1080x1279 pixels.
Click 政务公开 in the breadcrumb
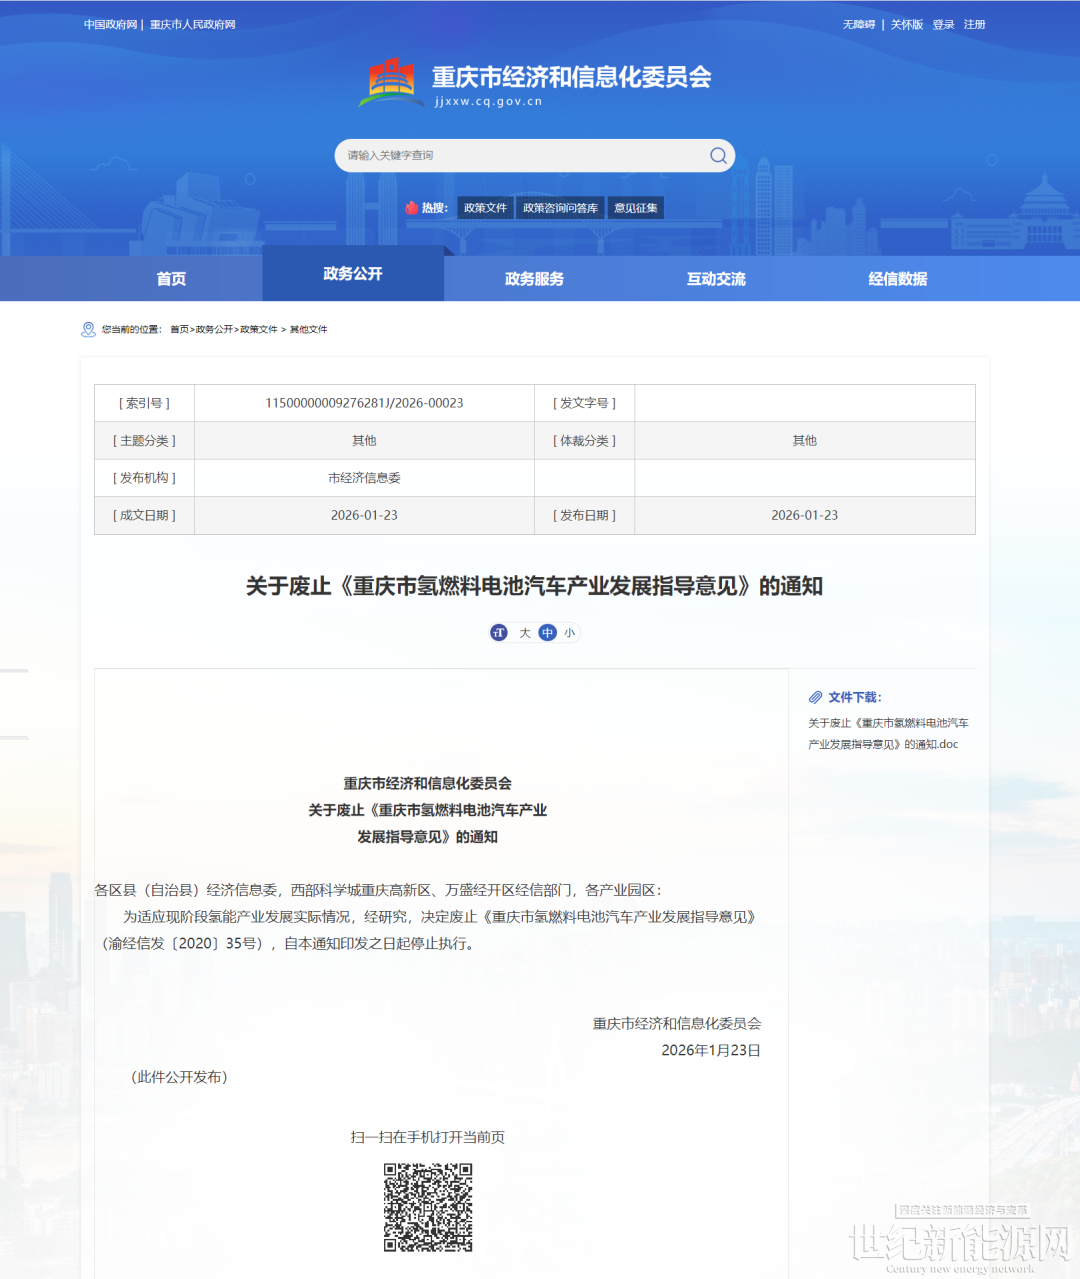point(215,329)
